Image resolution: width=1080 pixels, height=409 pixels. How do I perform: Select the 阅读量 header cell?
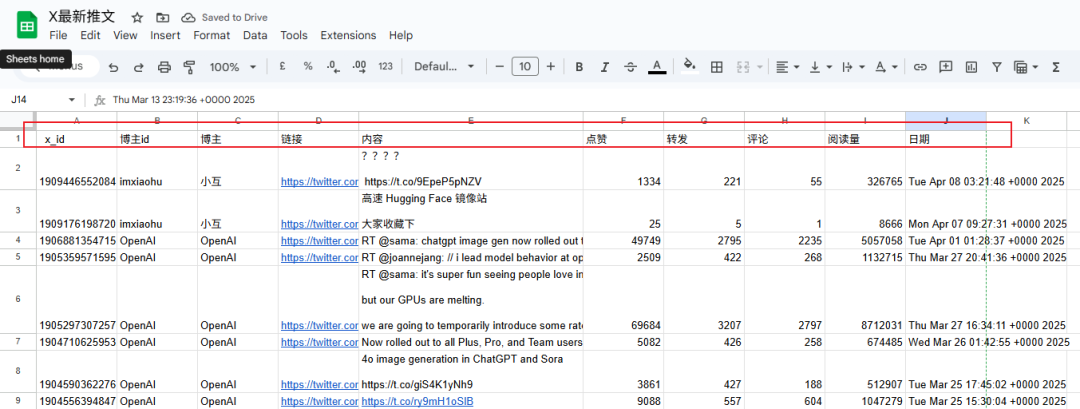(x=865, y=138)
